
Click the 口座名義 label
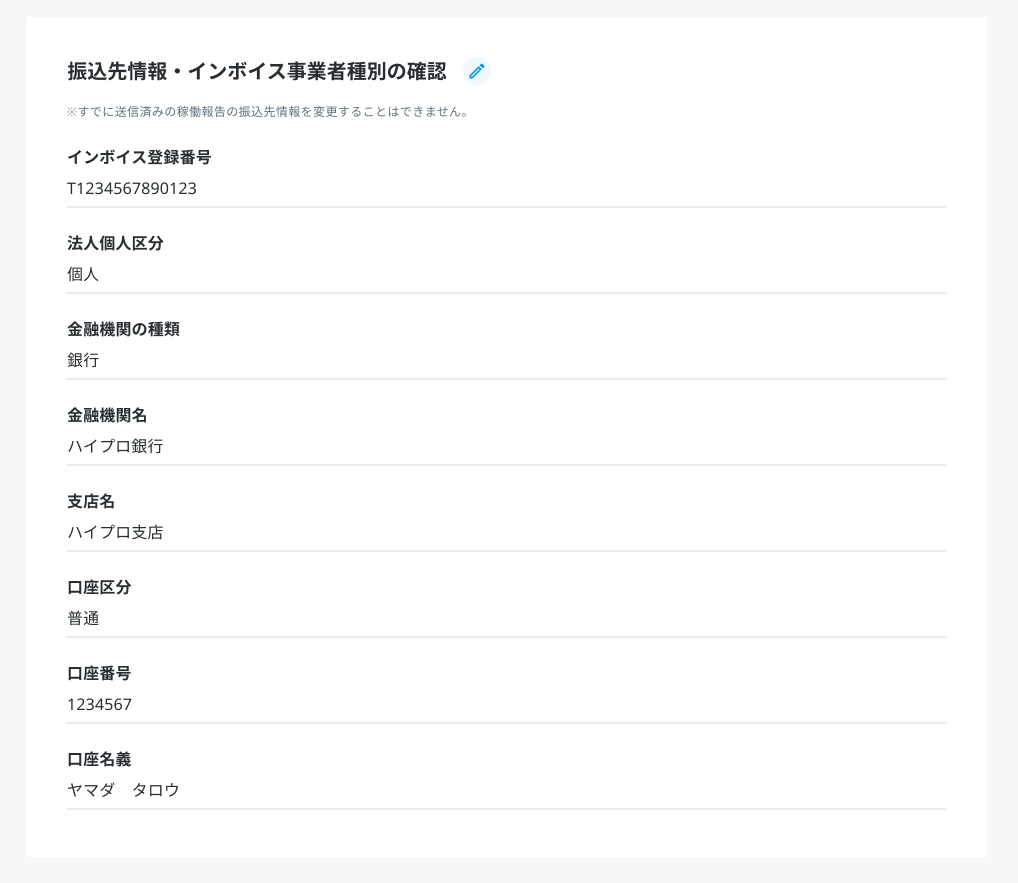(x=99, y=760)
